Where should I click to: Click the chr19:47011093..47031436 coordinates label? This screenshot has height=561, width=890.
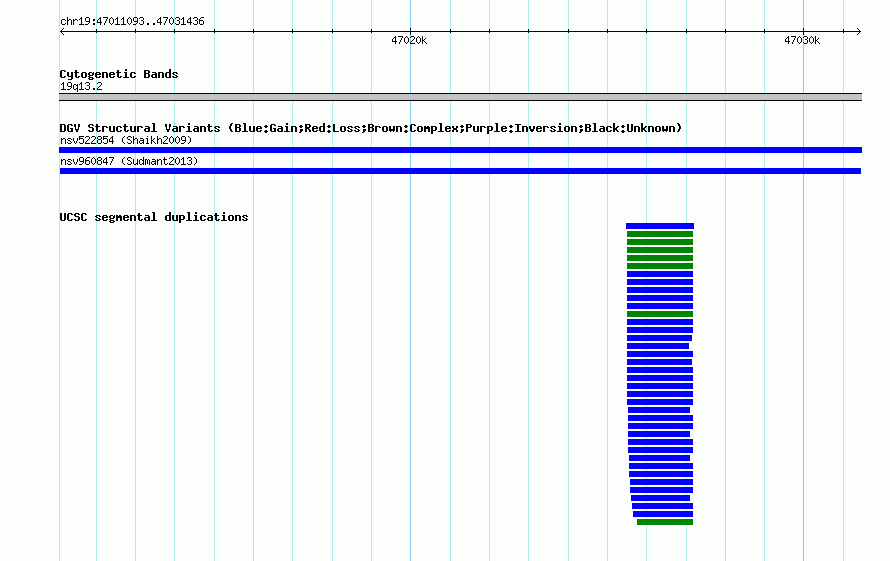pyautogui.click(x=132, y=21)
